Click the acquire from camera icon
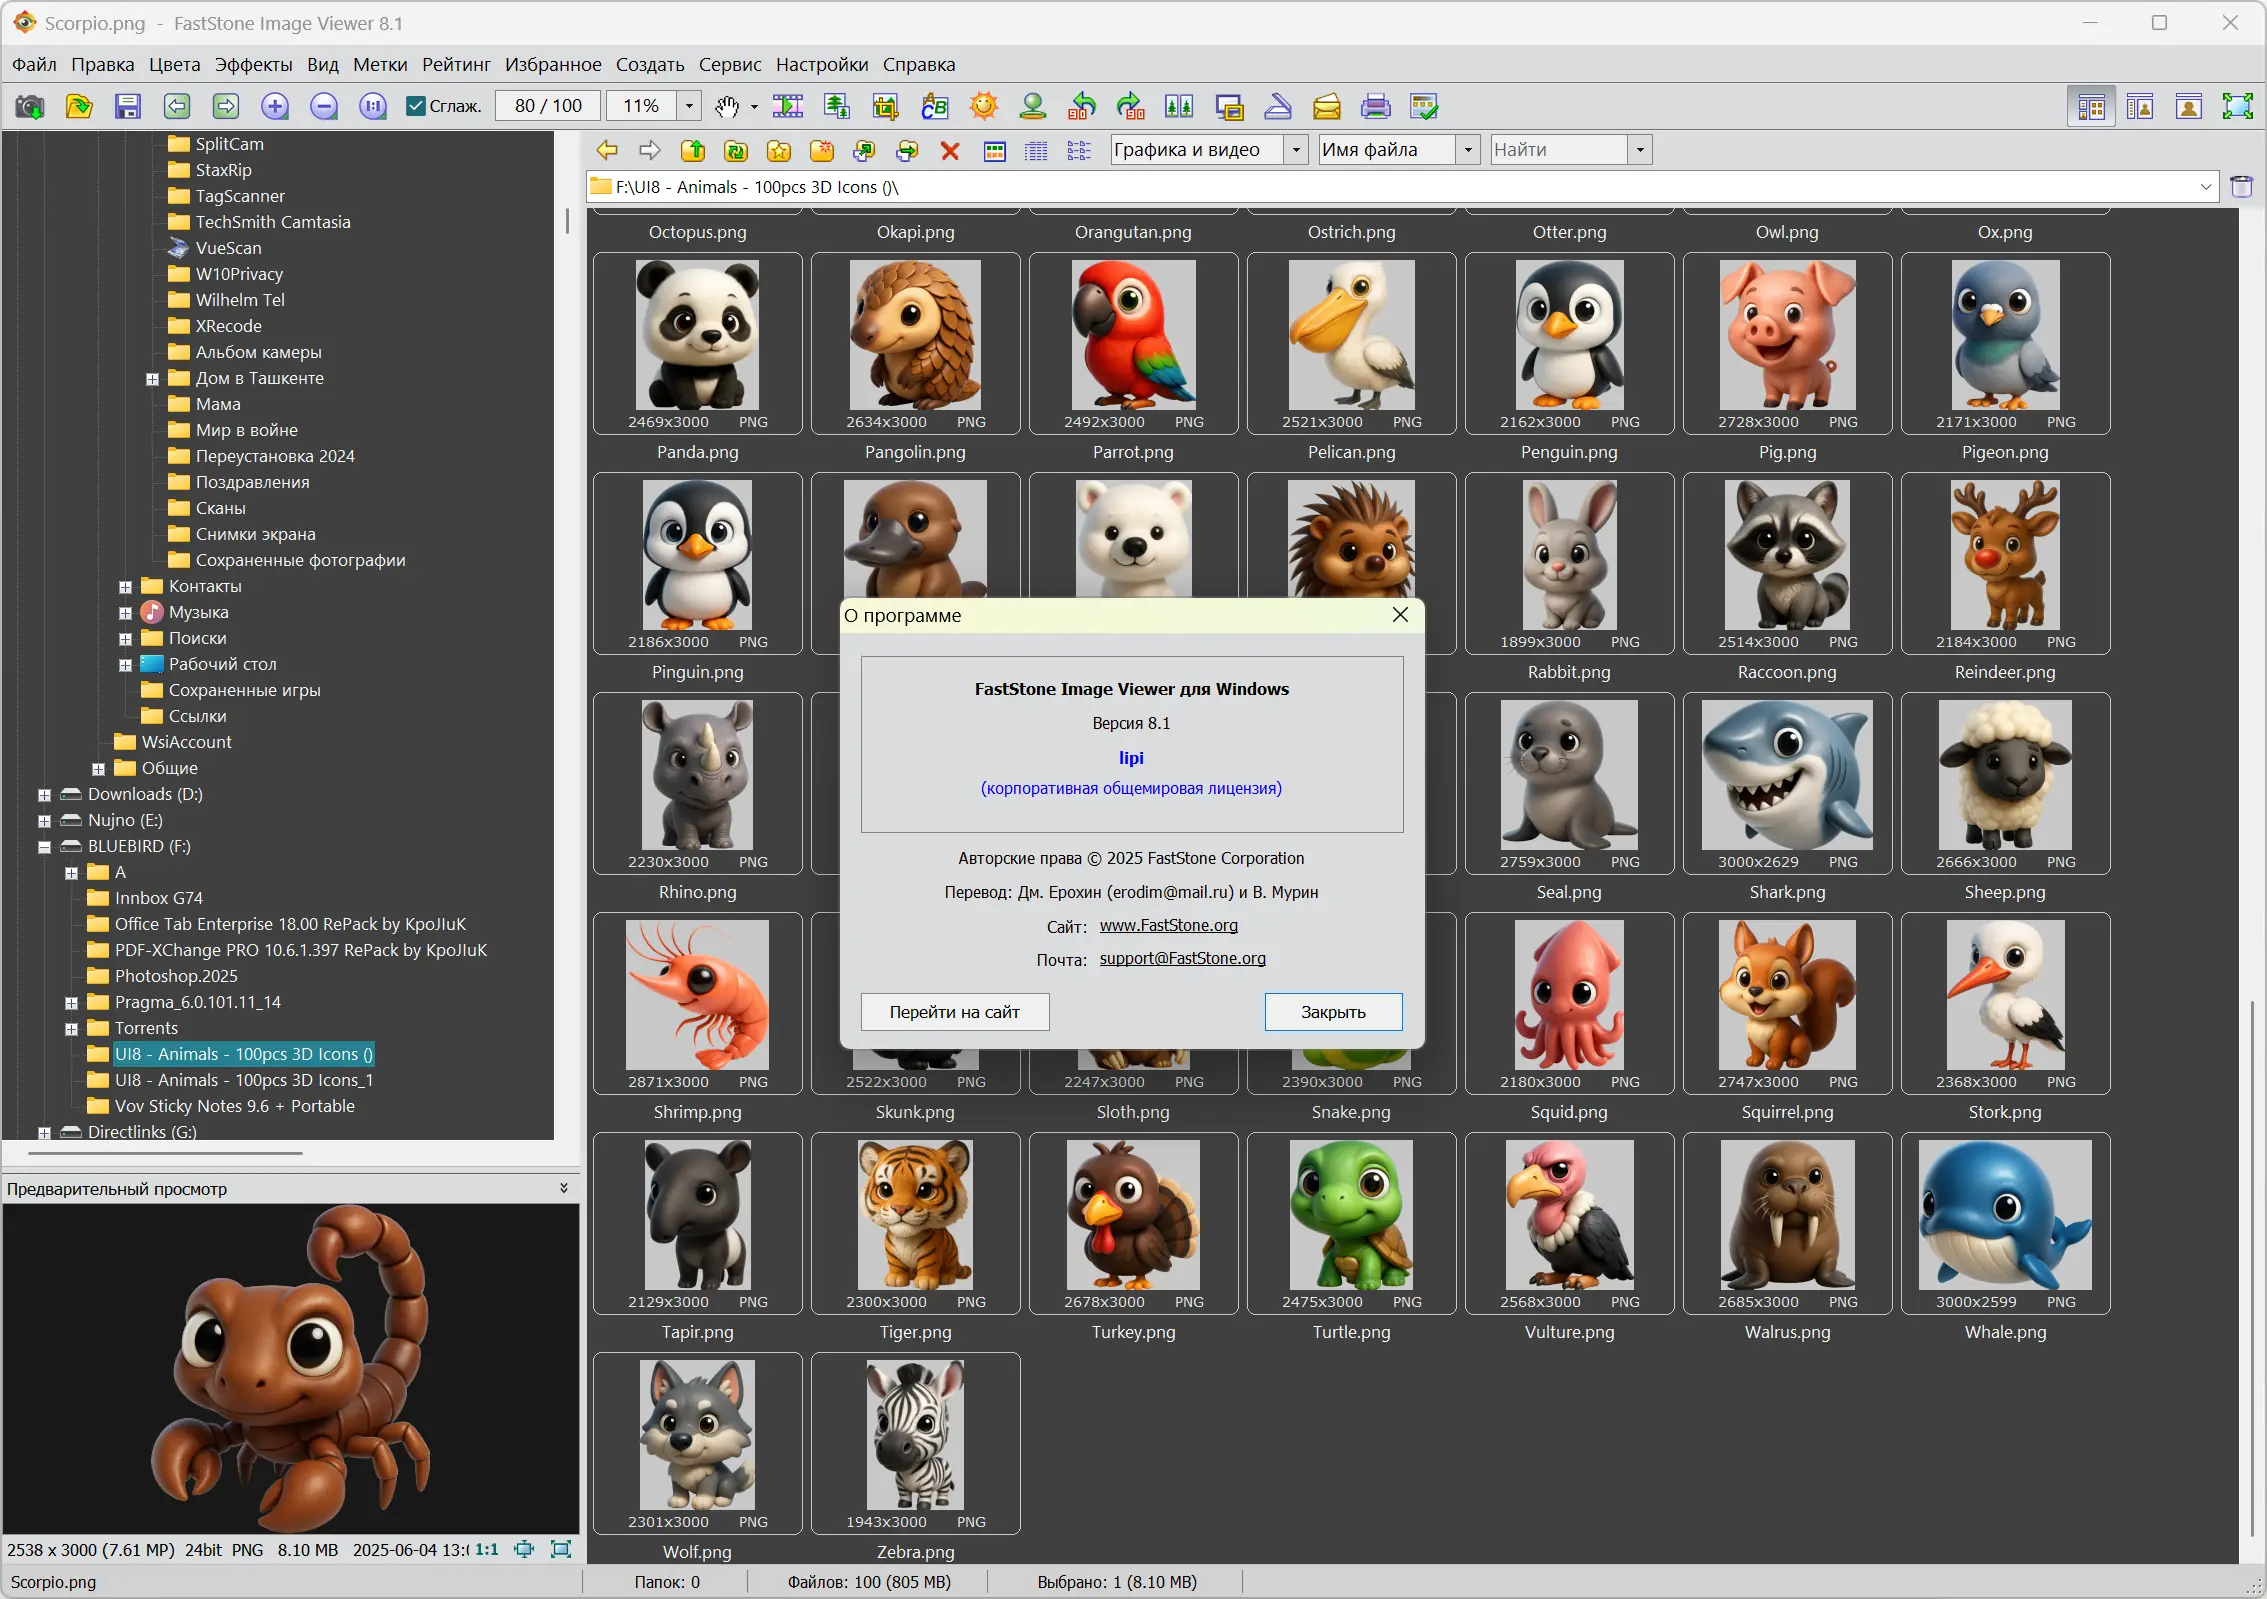 coord(30,106)
